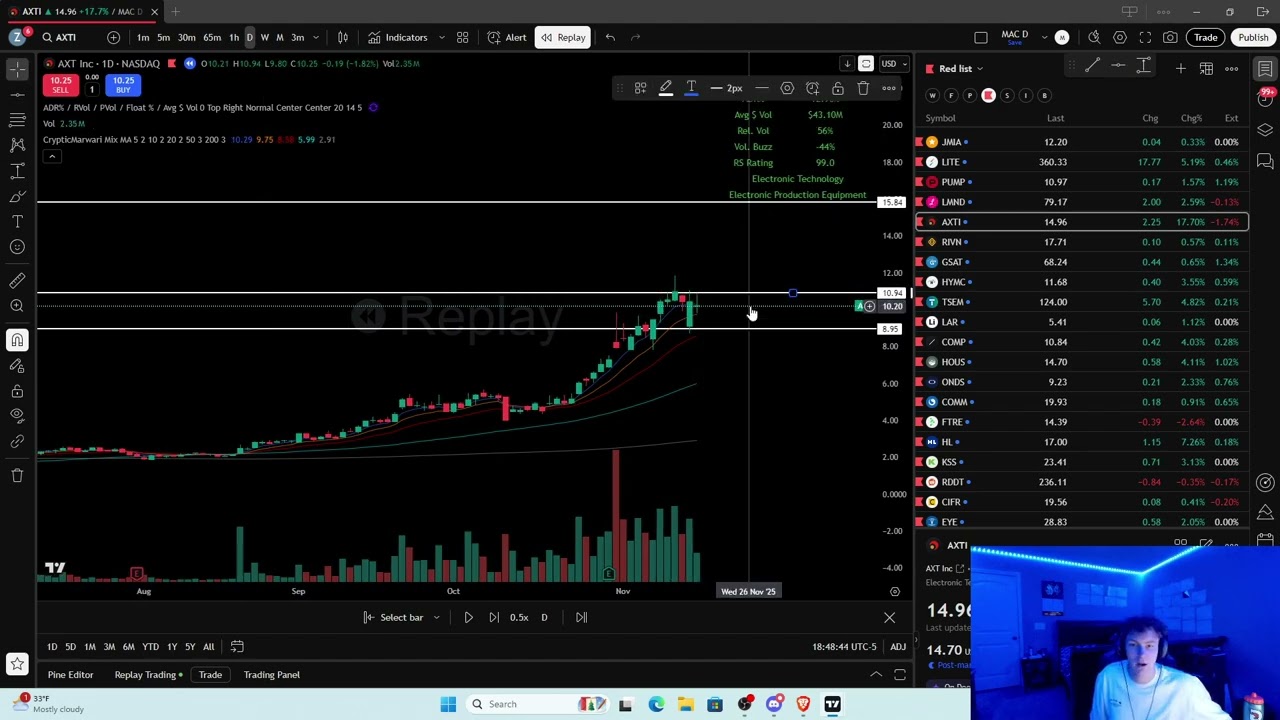
Task: Switch to the Pine Editor tab
Action: pos(70,674)
